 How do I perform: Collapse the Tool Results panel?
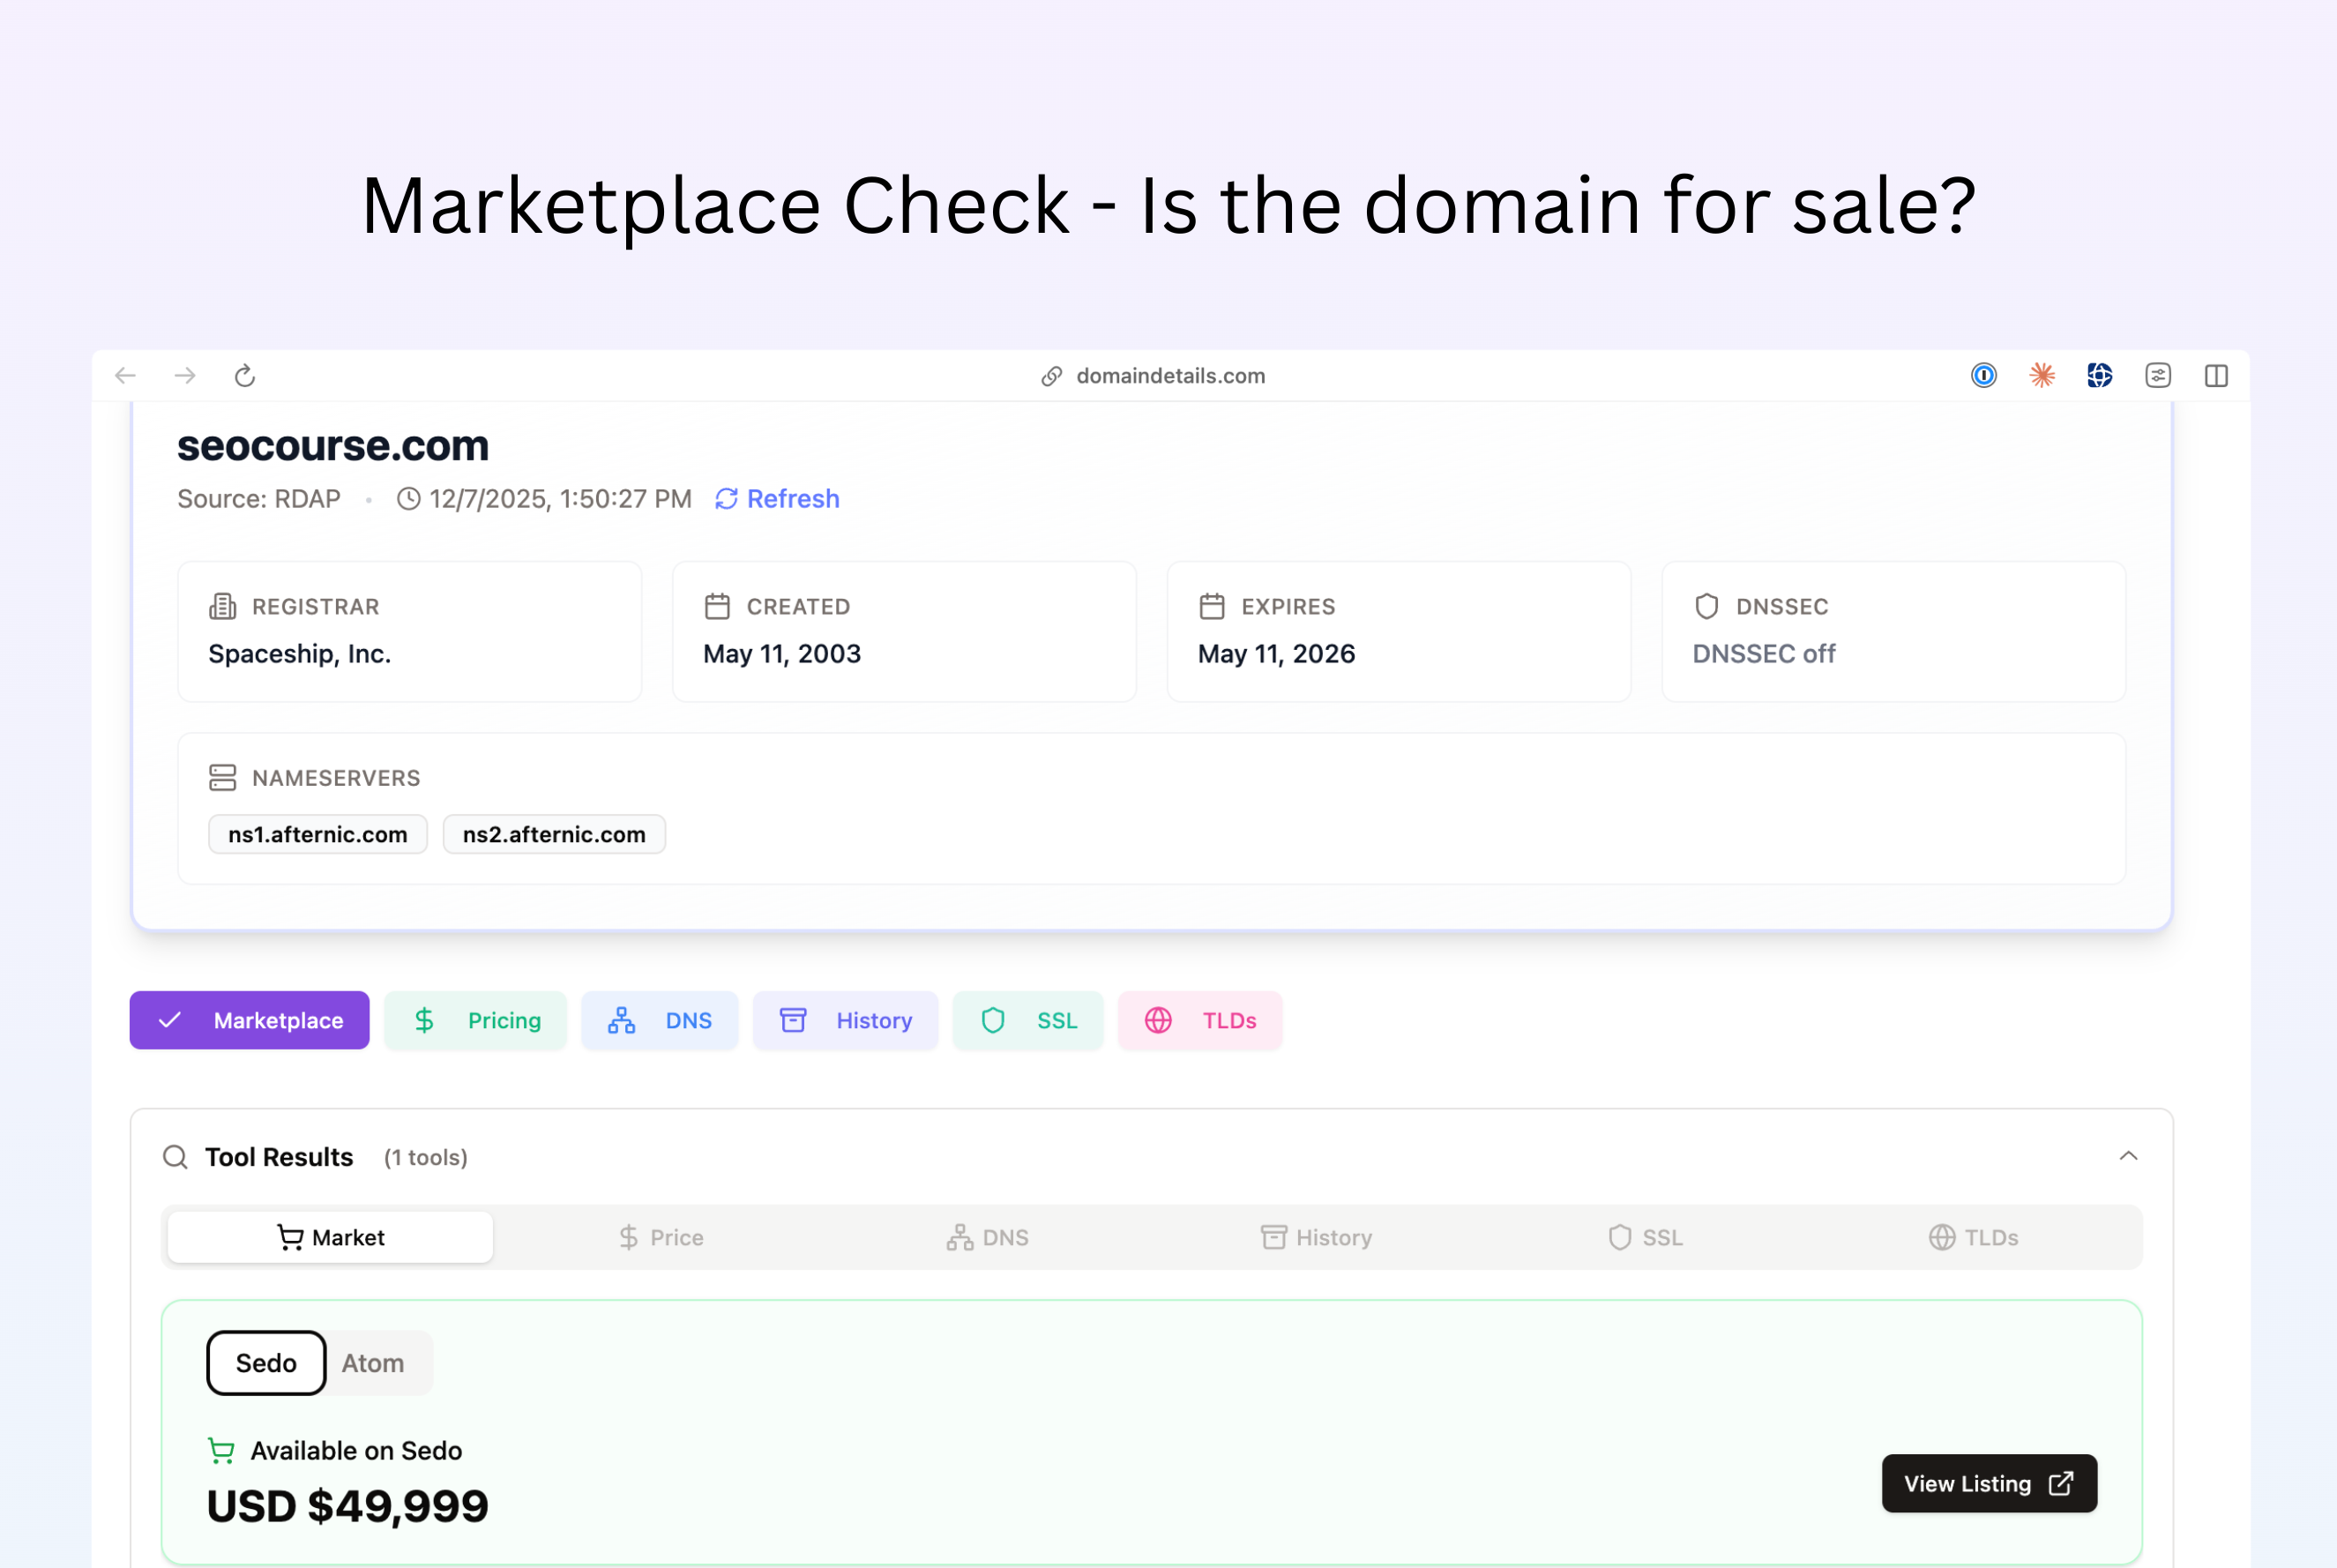2128,1156
